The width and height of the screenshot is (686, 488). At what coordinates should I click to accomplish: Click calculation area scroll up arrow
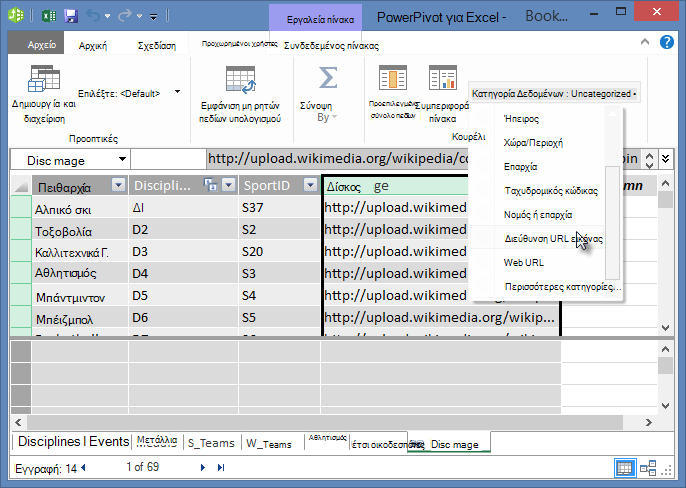[665, 349]
